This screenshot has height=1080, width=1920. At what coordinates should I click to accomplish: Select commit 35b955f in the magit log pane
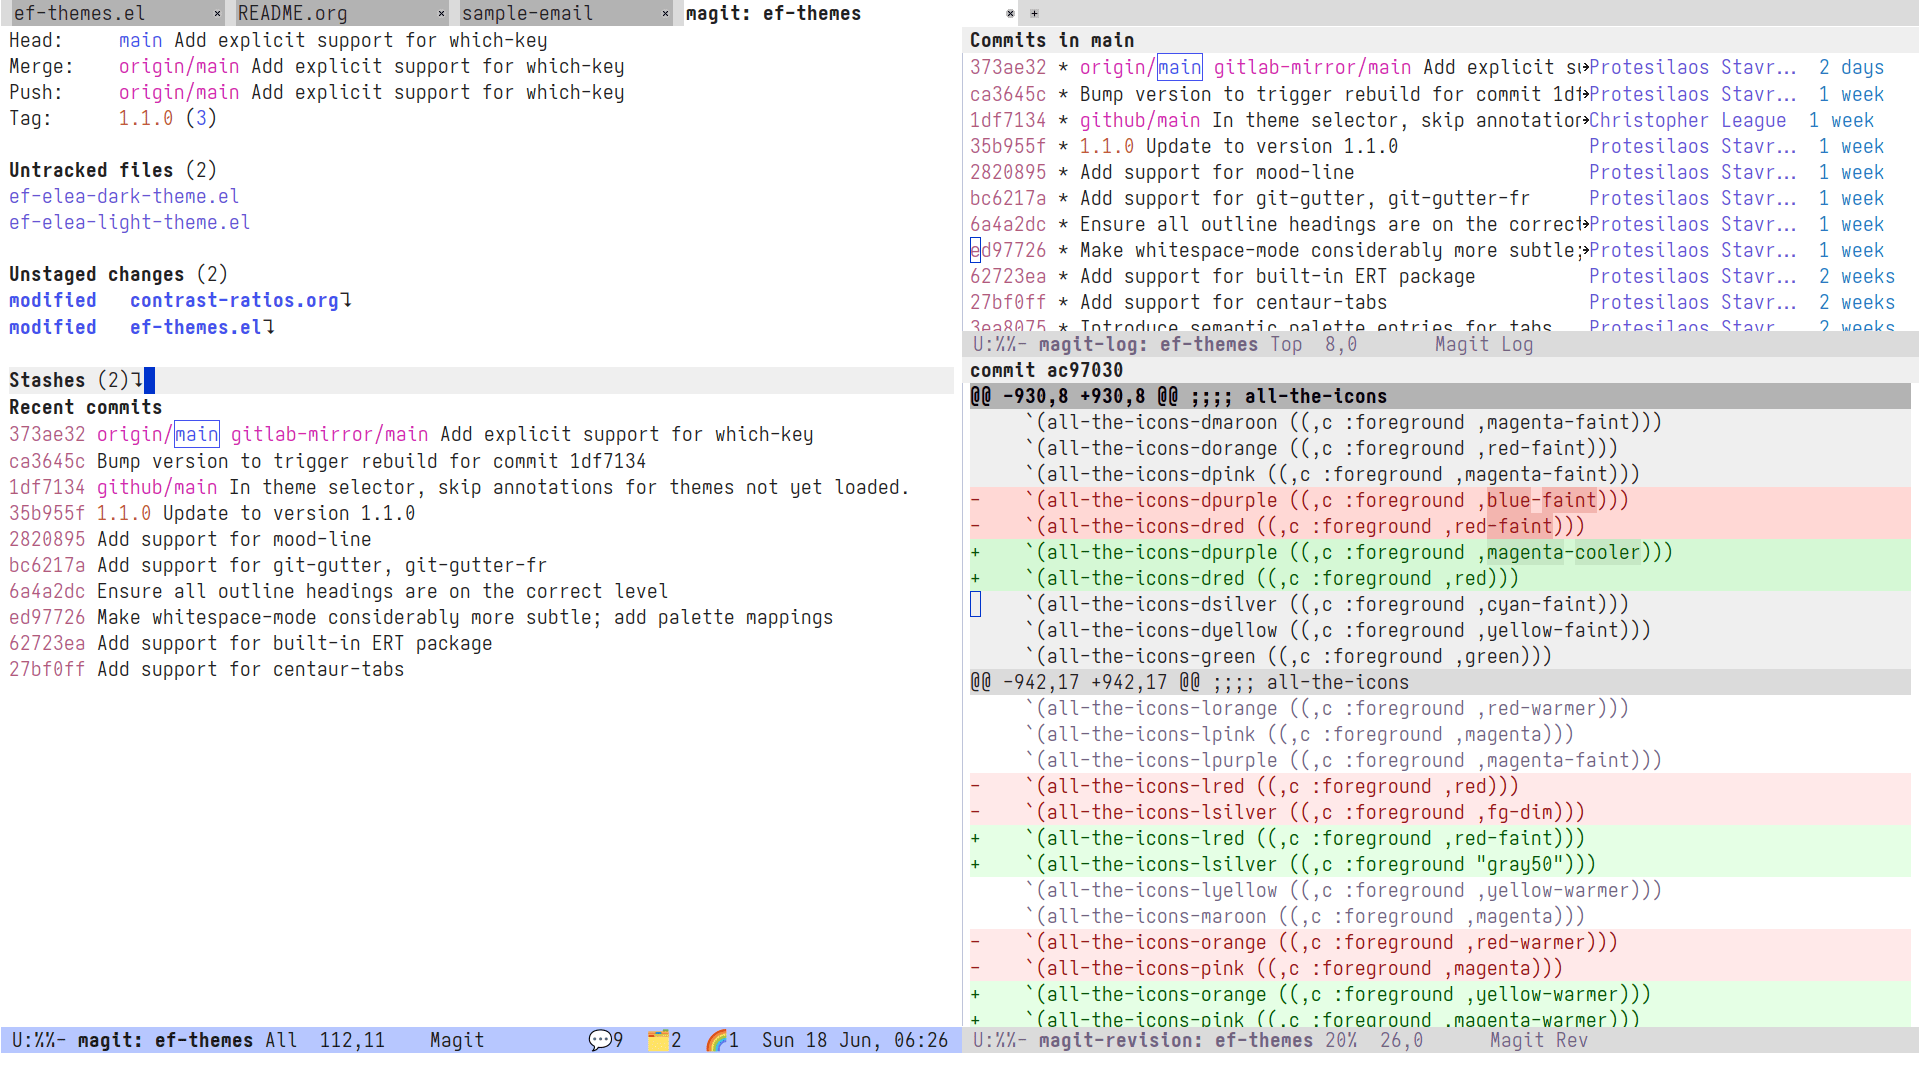[x=1008, y=146]
